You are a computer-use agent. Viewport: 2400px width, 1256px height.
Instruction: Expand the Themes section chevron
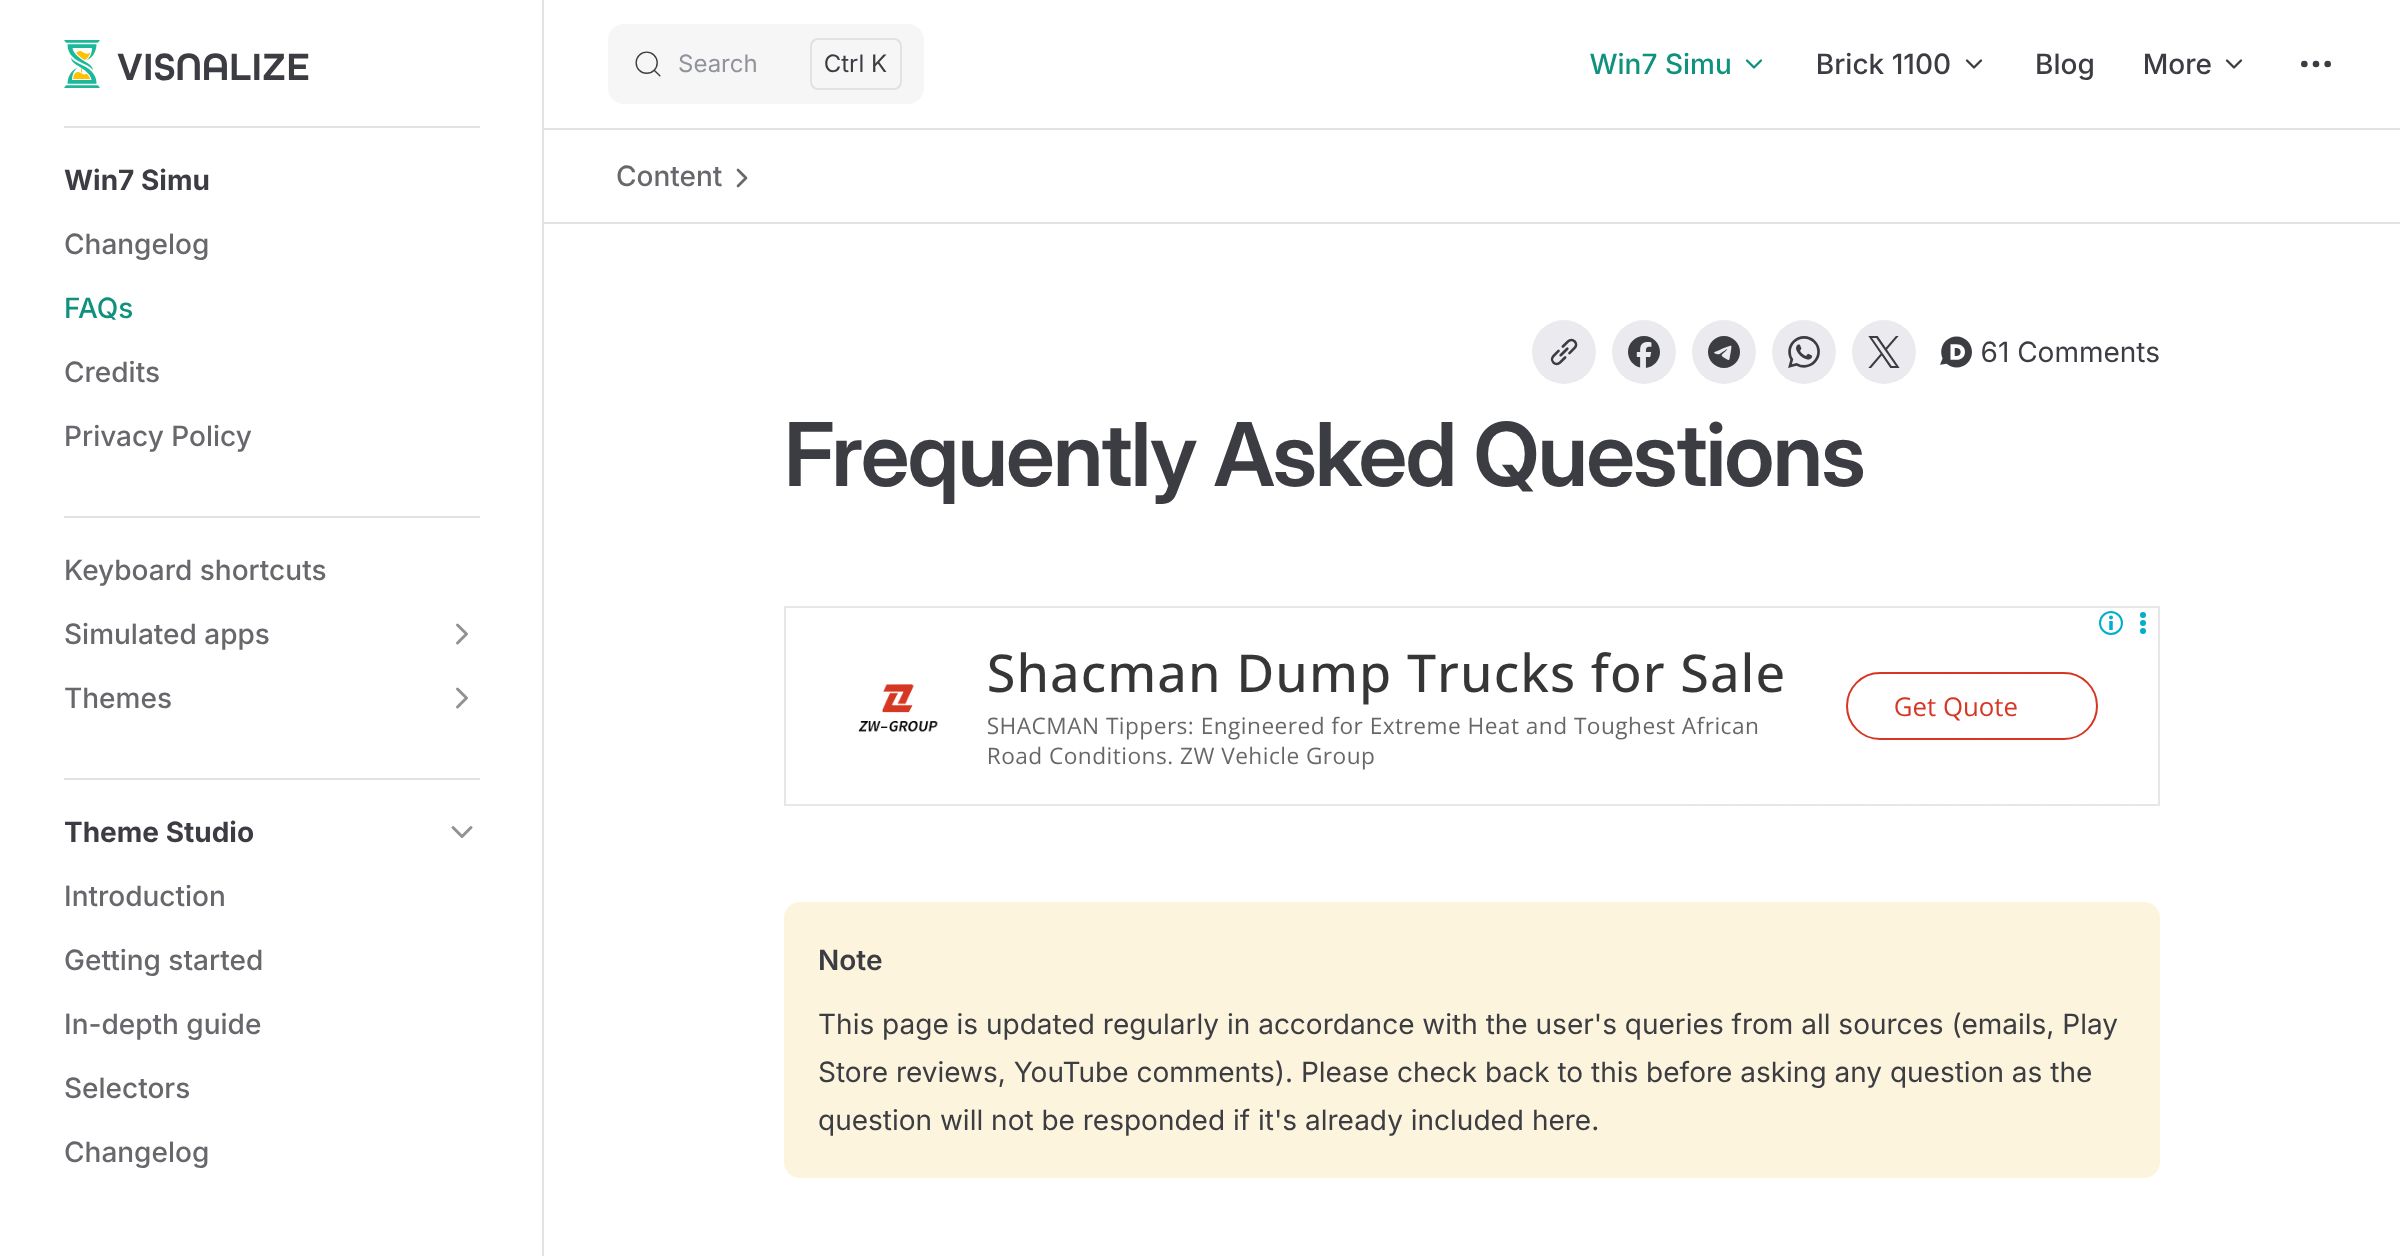(x=461, y=698)
